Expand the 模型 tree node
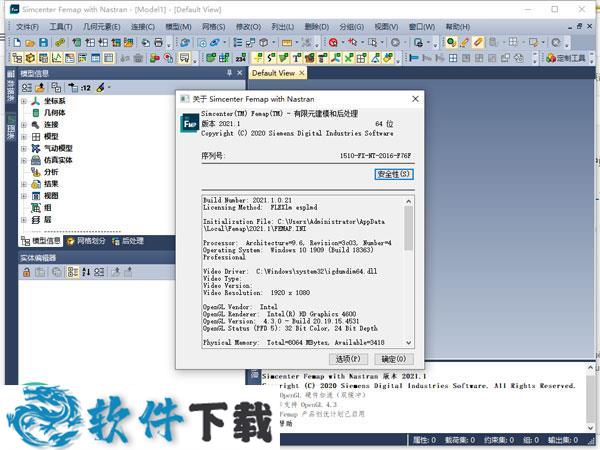 tap(24, 137)
